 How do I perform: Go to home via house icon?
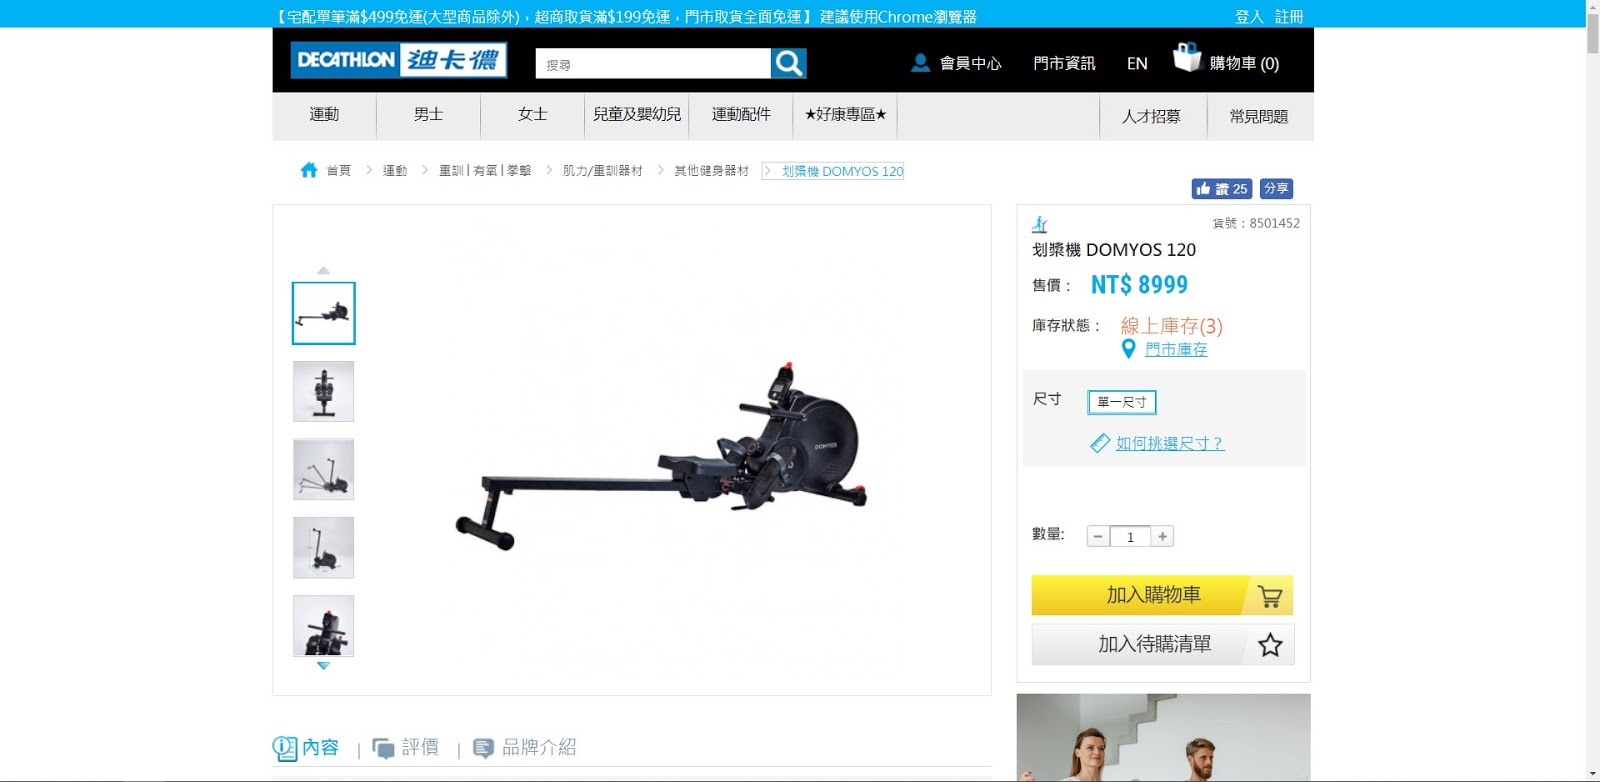click(309, 170)
